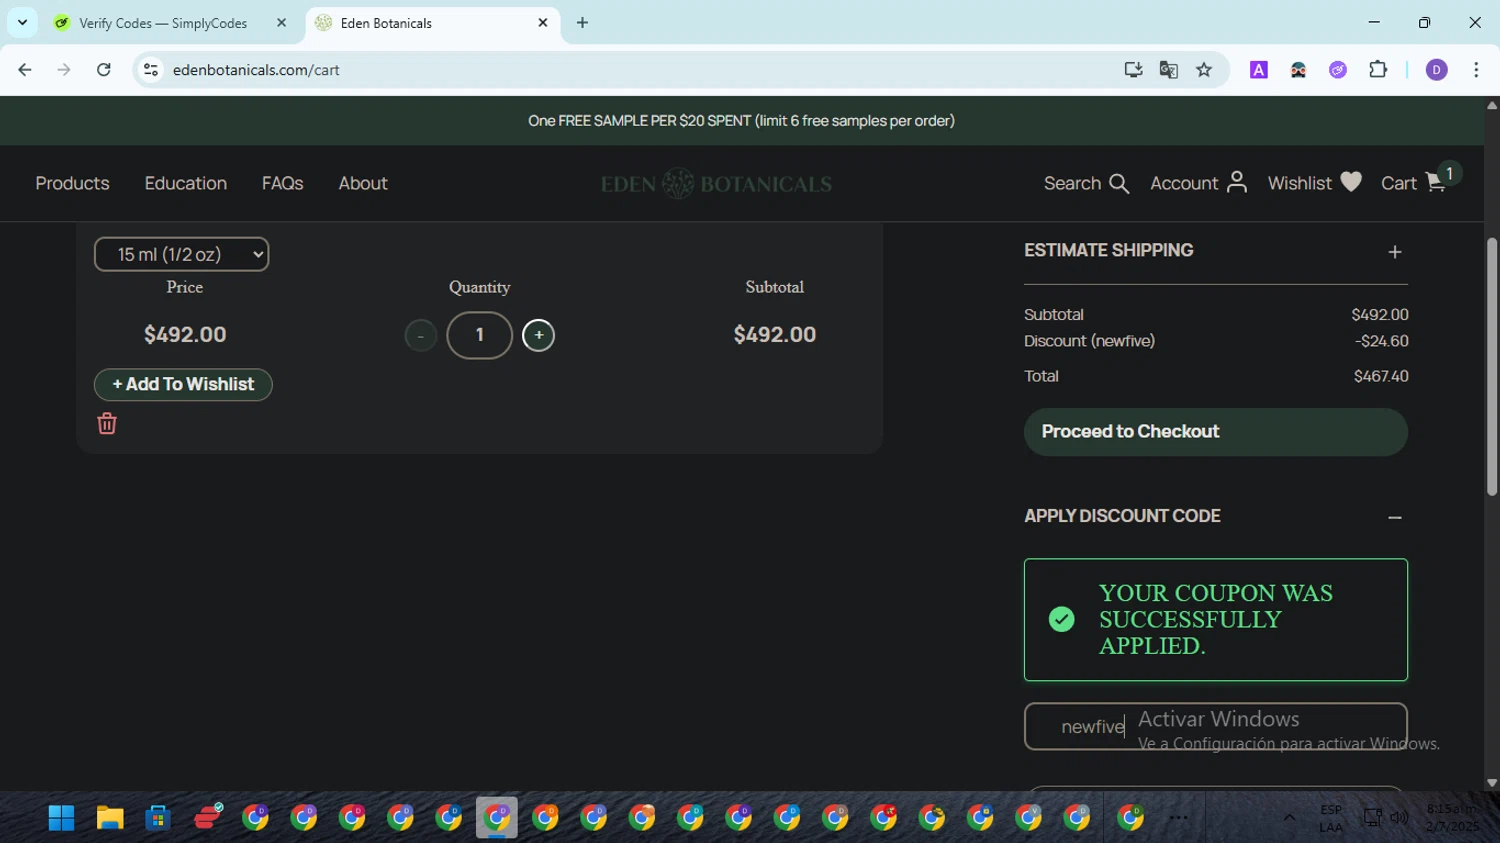The image size is (1500, 843).
Task: Bookmark this page with the star icon
Action: click(1204, 70)
